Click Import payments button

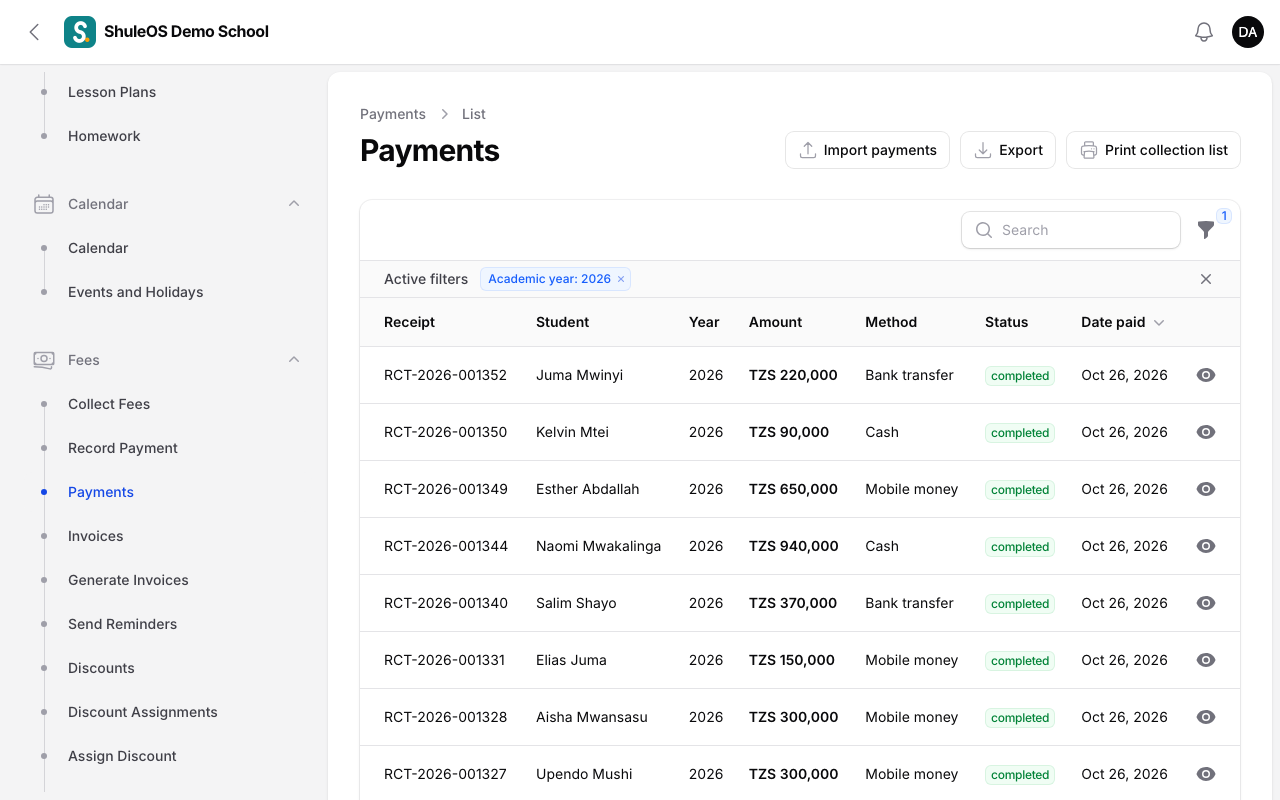tap(867, 150)
